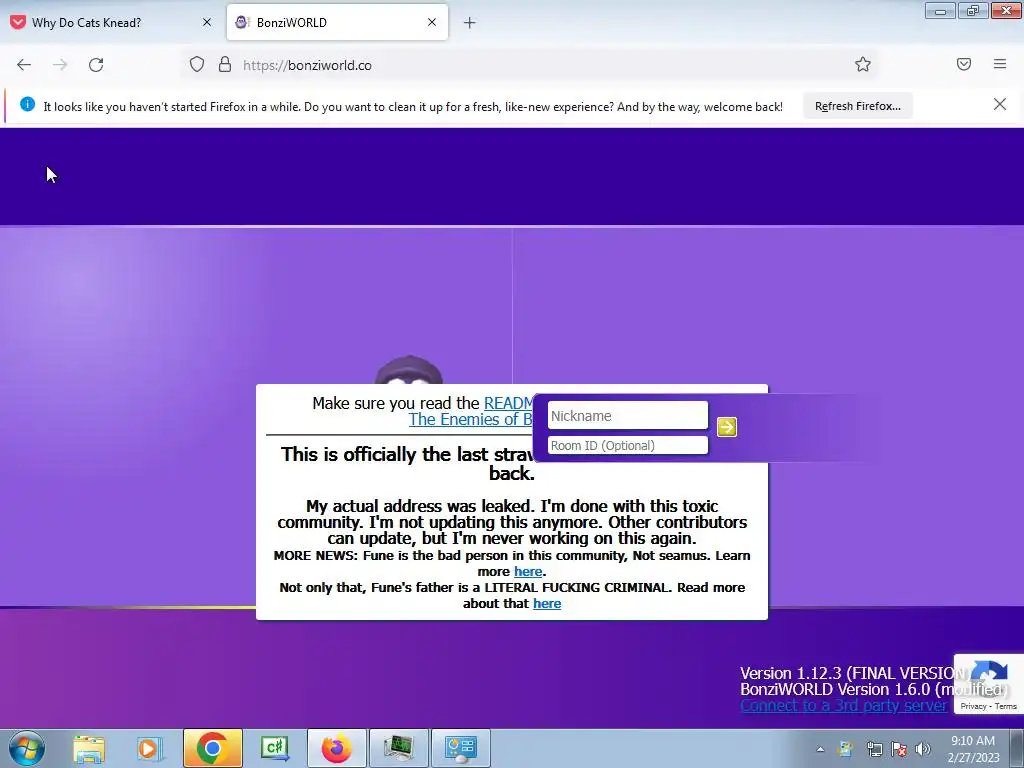
Task: Open the Windows Start orb
Action: coord(27,748)
